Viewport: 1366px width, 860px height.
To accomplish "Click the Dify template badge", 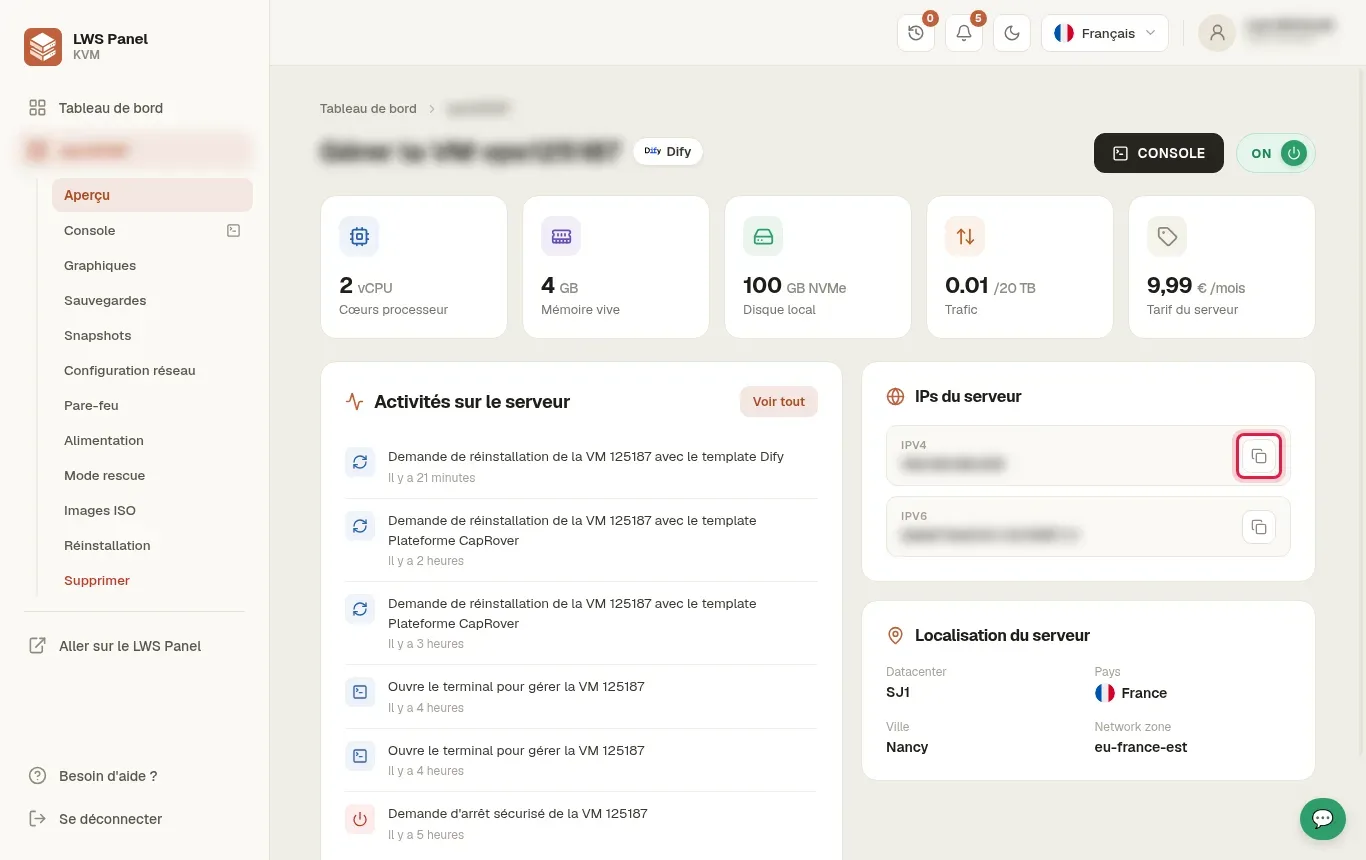I will coord(668,151).
